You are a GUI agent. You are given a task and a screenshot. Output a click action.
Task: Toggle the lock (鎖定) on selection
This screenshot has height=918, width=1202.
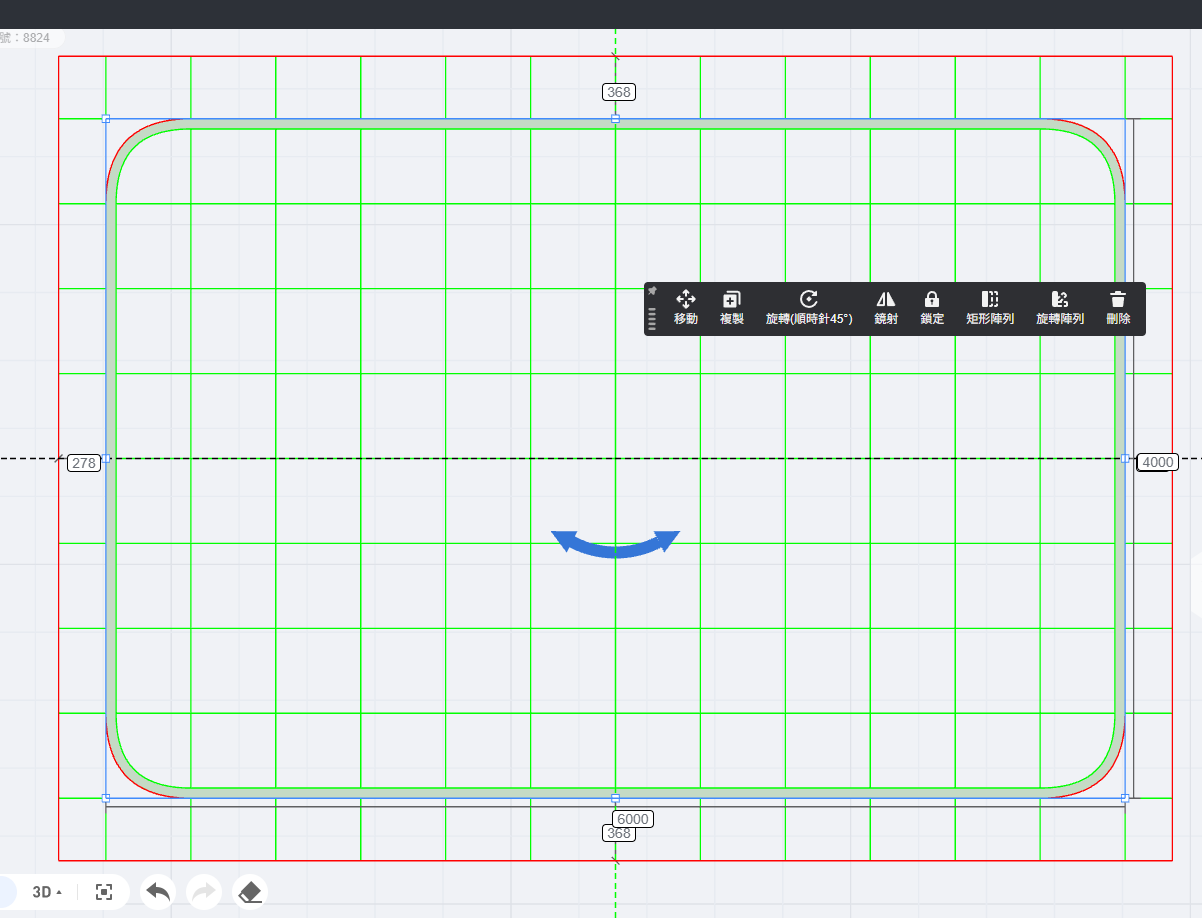click(x=931, y=308)
